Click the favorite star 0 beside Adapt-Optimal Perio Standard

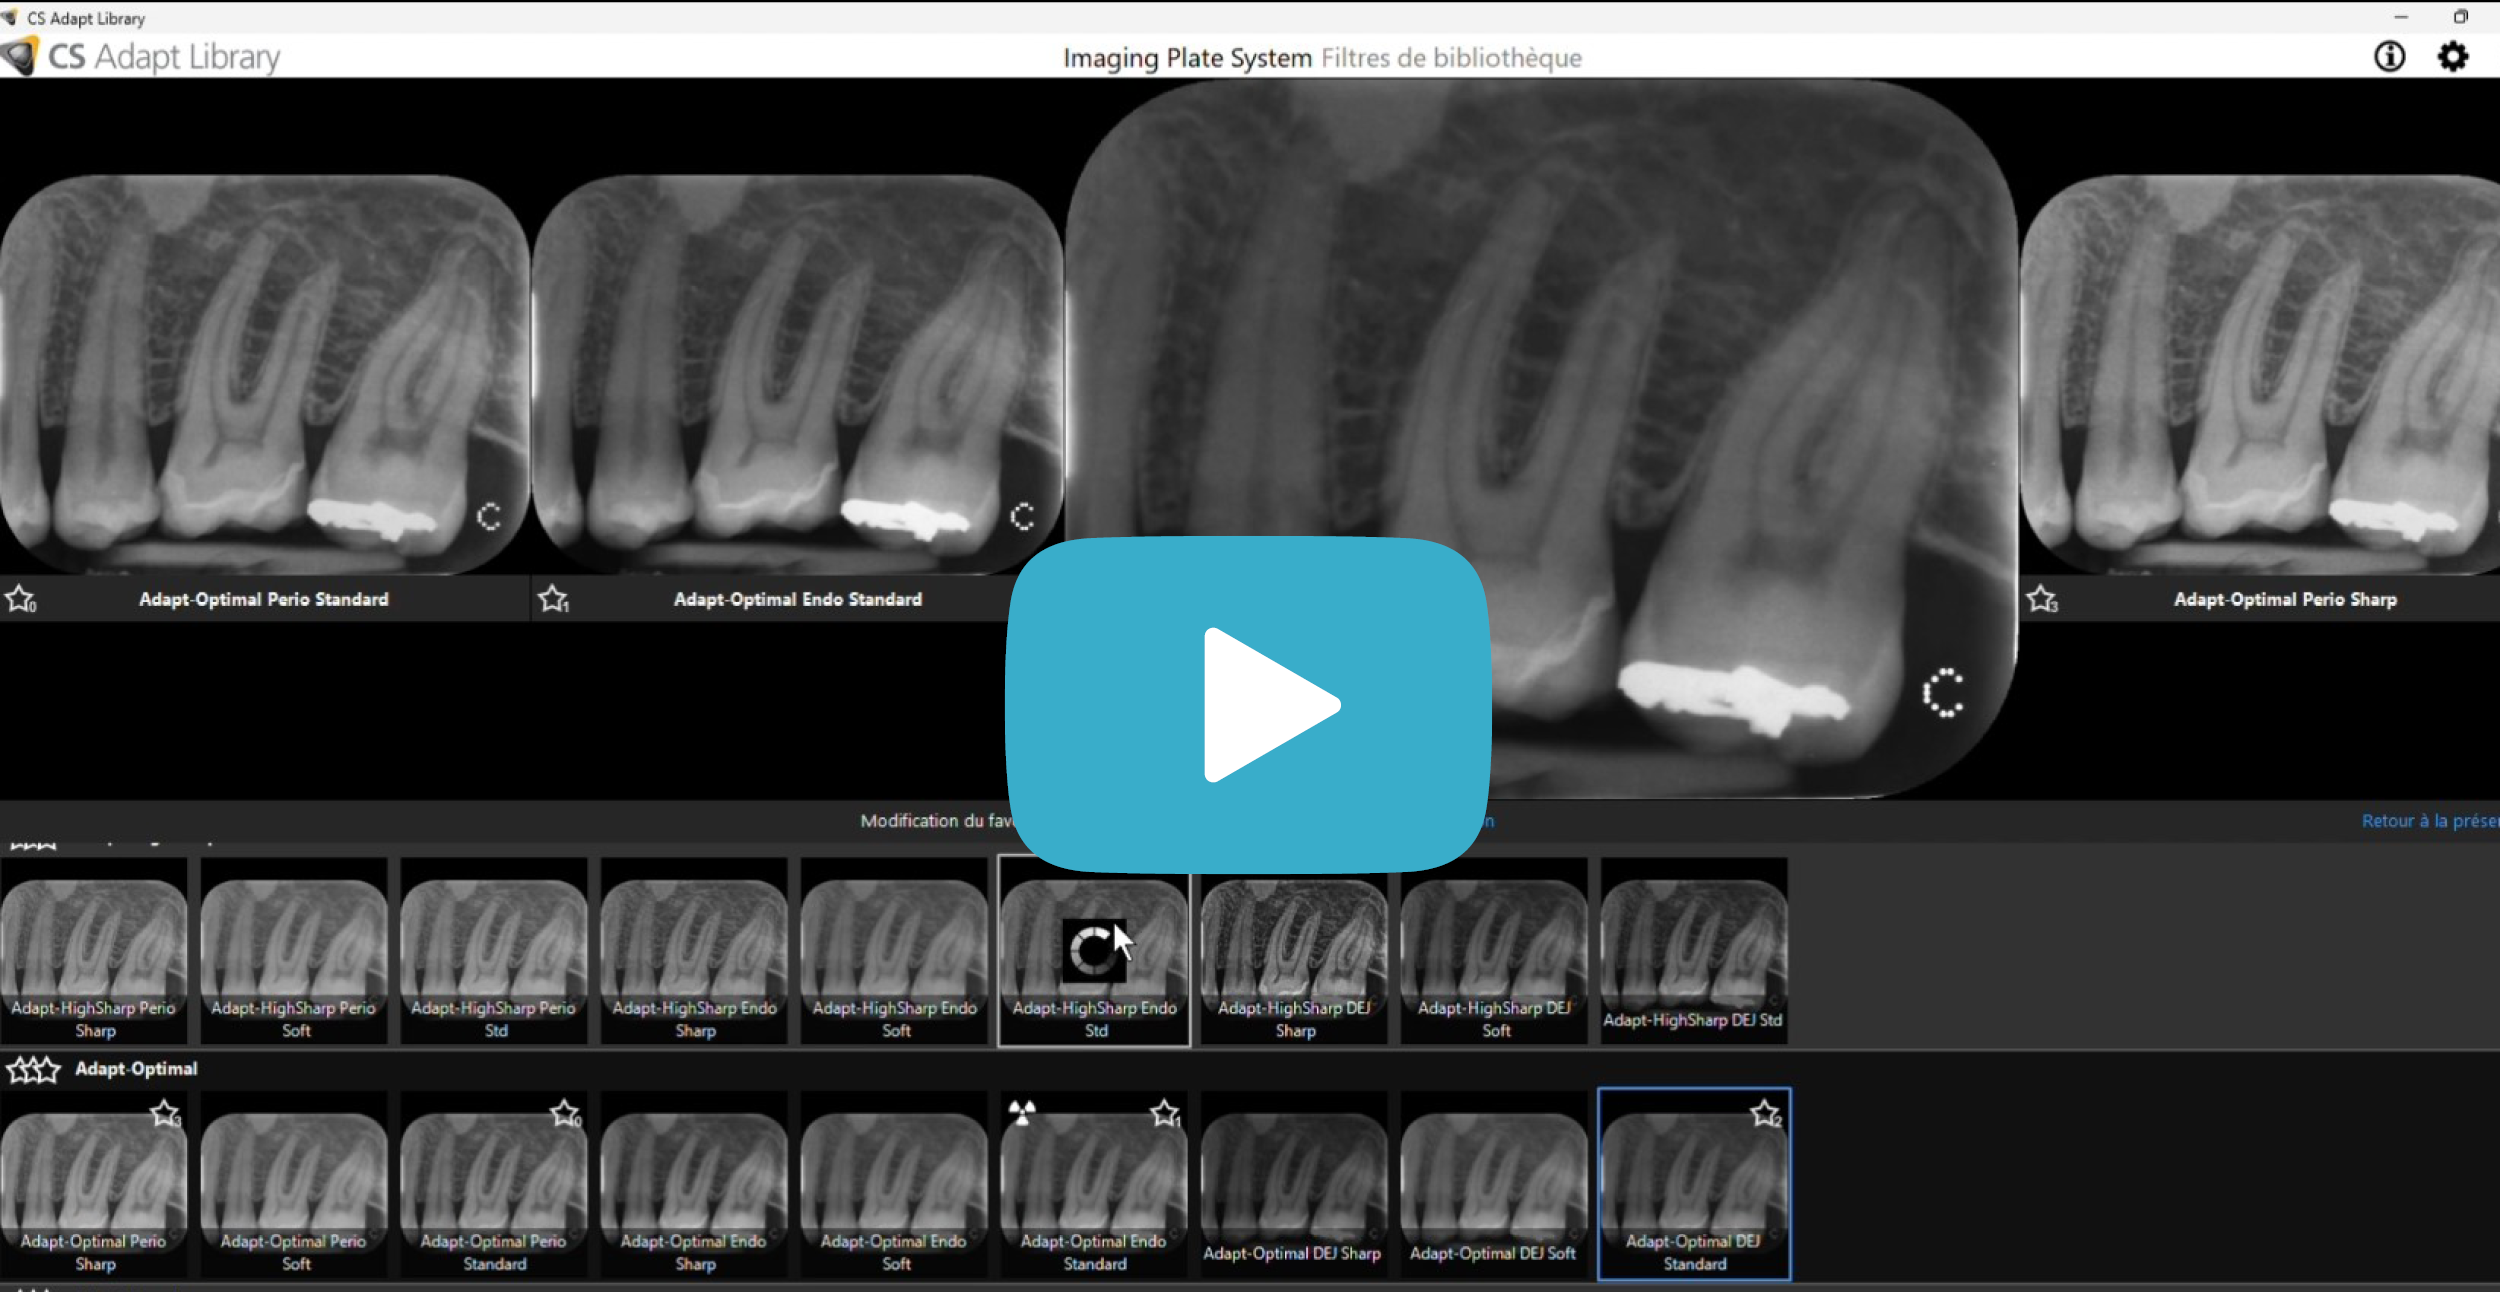(x=20, y=599)
